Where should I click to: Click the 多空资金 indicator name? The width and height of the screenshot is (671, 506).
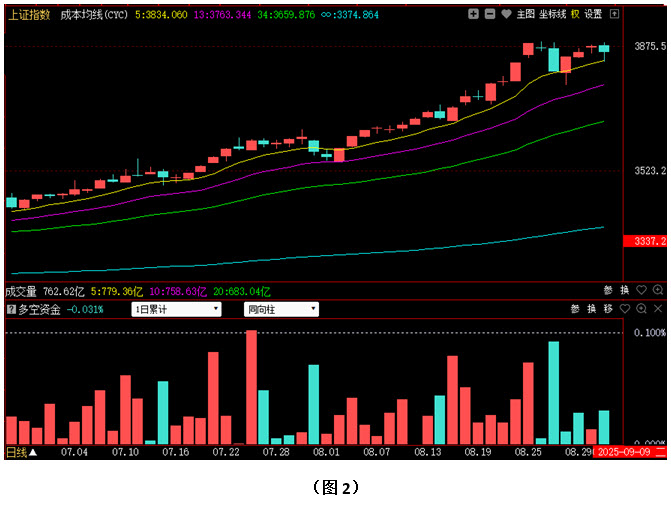coord(39,310)
